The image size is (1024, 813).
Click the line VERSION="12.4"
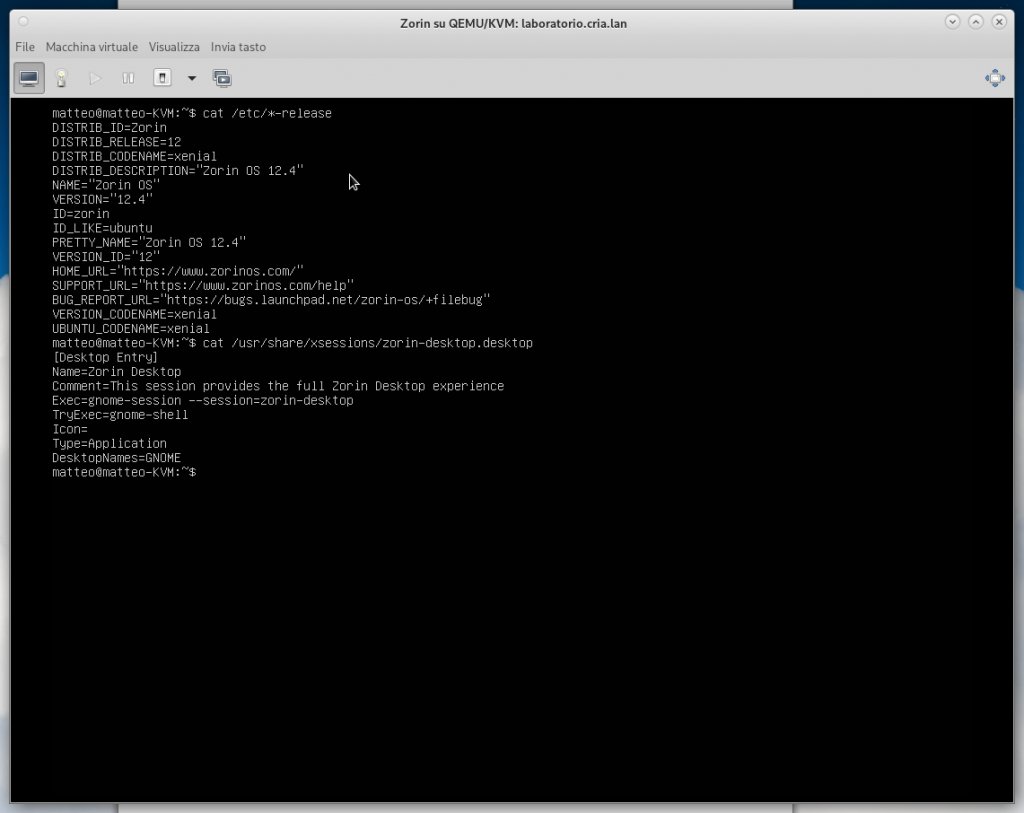point(102,200)
